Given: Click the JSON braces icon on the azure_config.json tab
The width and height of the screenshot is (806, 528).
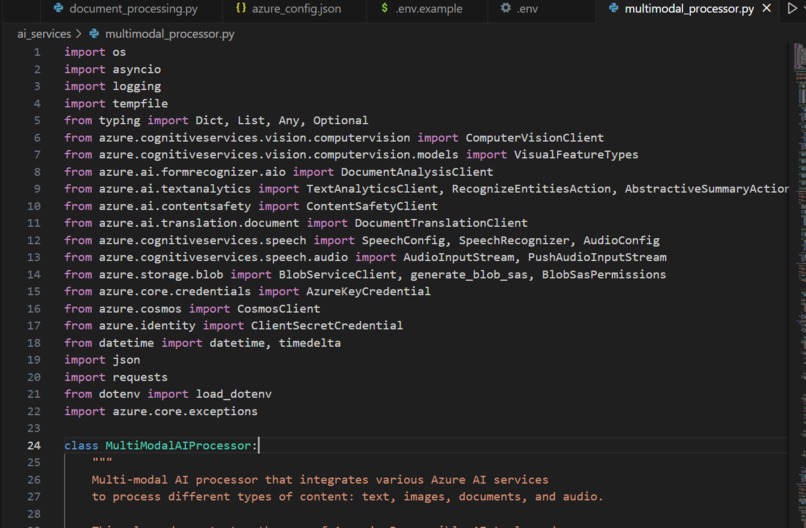Looking at the screenshot, I should (x=241, y=8).
